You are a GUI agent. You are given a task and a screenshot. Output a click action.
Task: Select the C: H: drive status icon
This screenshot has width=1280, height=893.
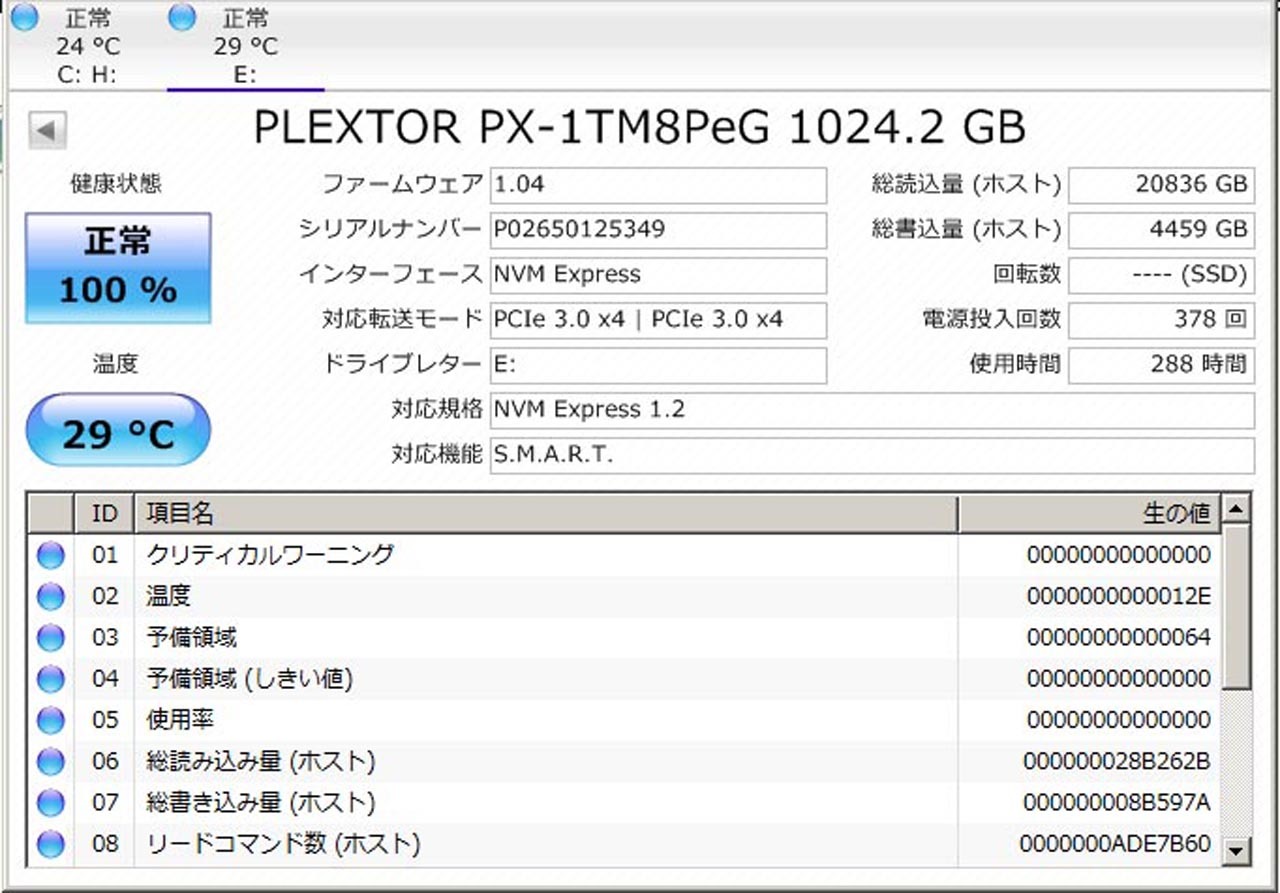pos(23,16)
